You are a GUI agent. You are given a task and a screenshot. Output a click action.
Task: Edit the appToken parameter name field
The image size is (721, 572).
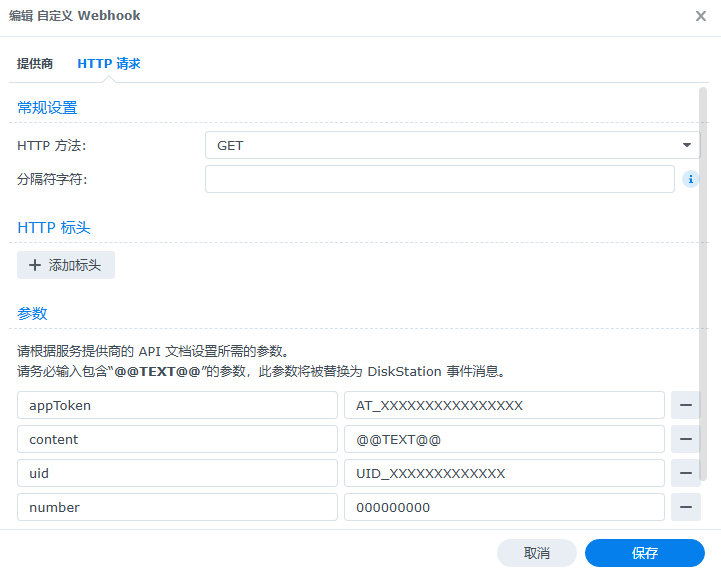(178, 405)
